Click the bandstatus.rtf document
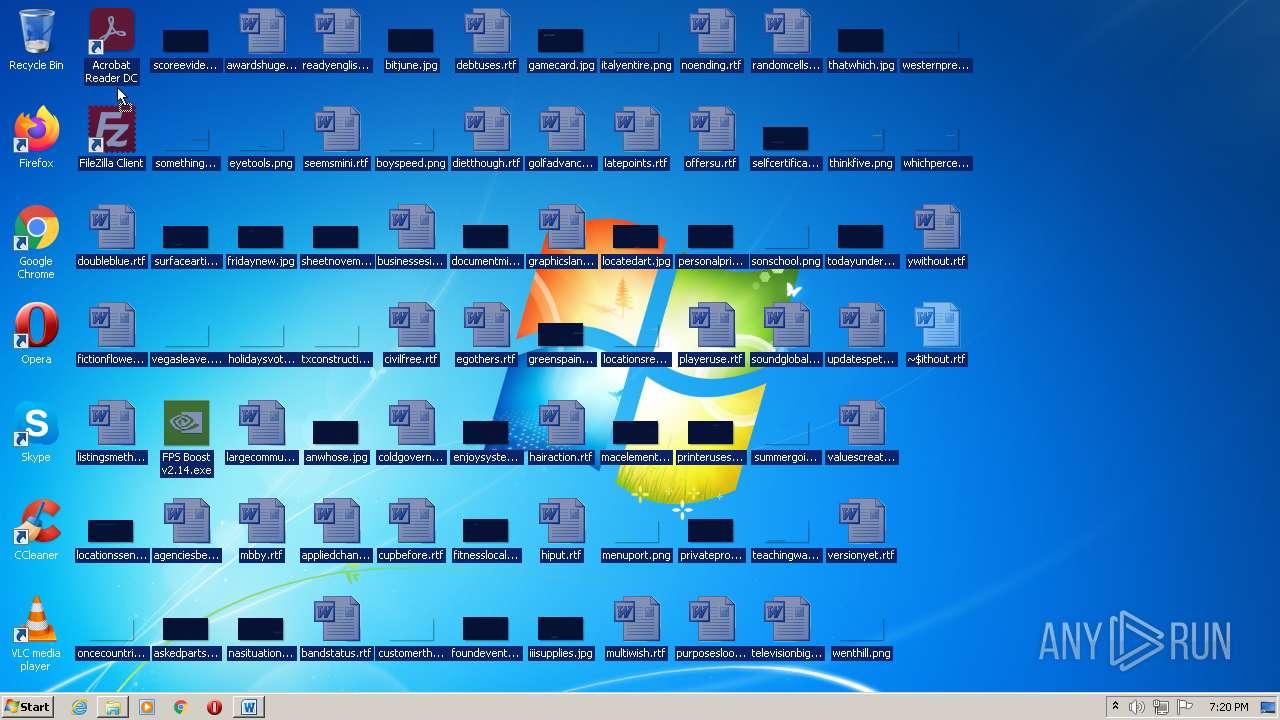The height and width of the screenshot is (720, 1280). [x=336, y=628]
